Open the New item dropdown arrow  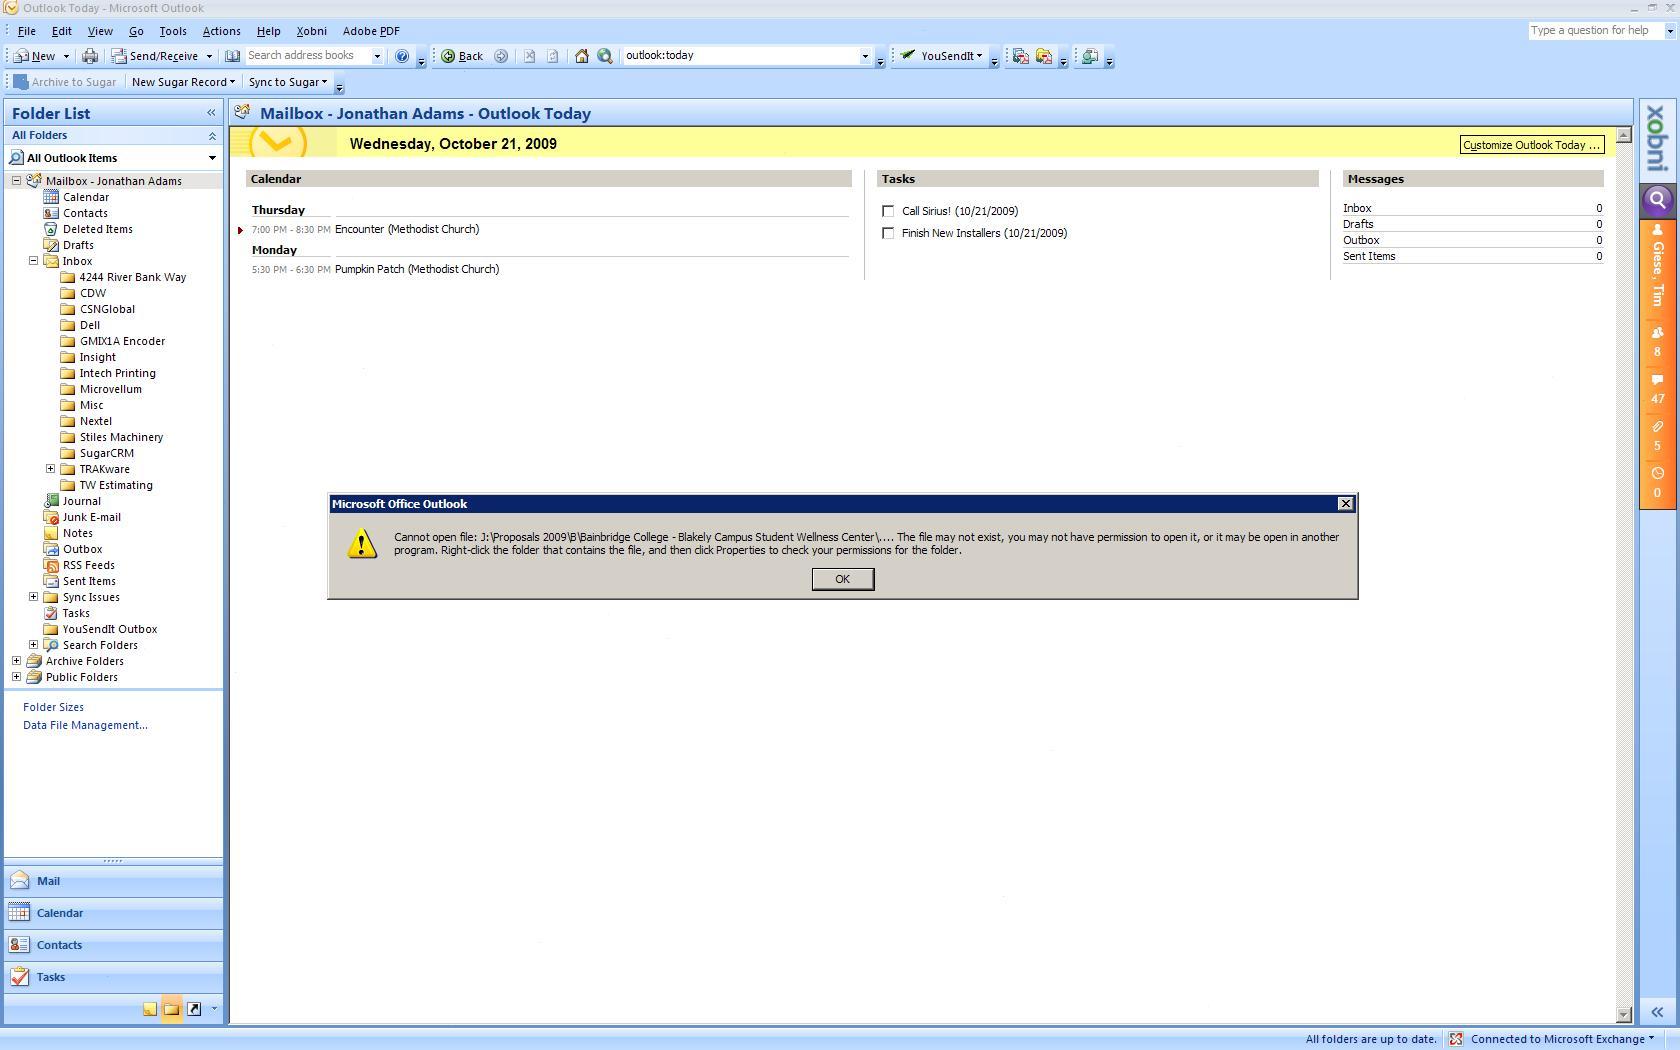pos(66,56)
